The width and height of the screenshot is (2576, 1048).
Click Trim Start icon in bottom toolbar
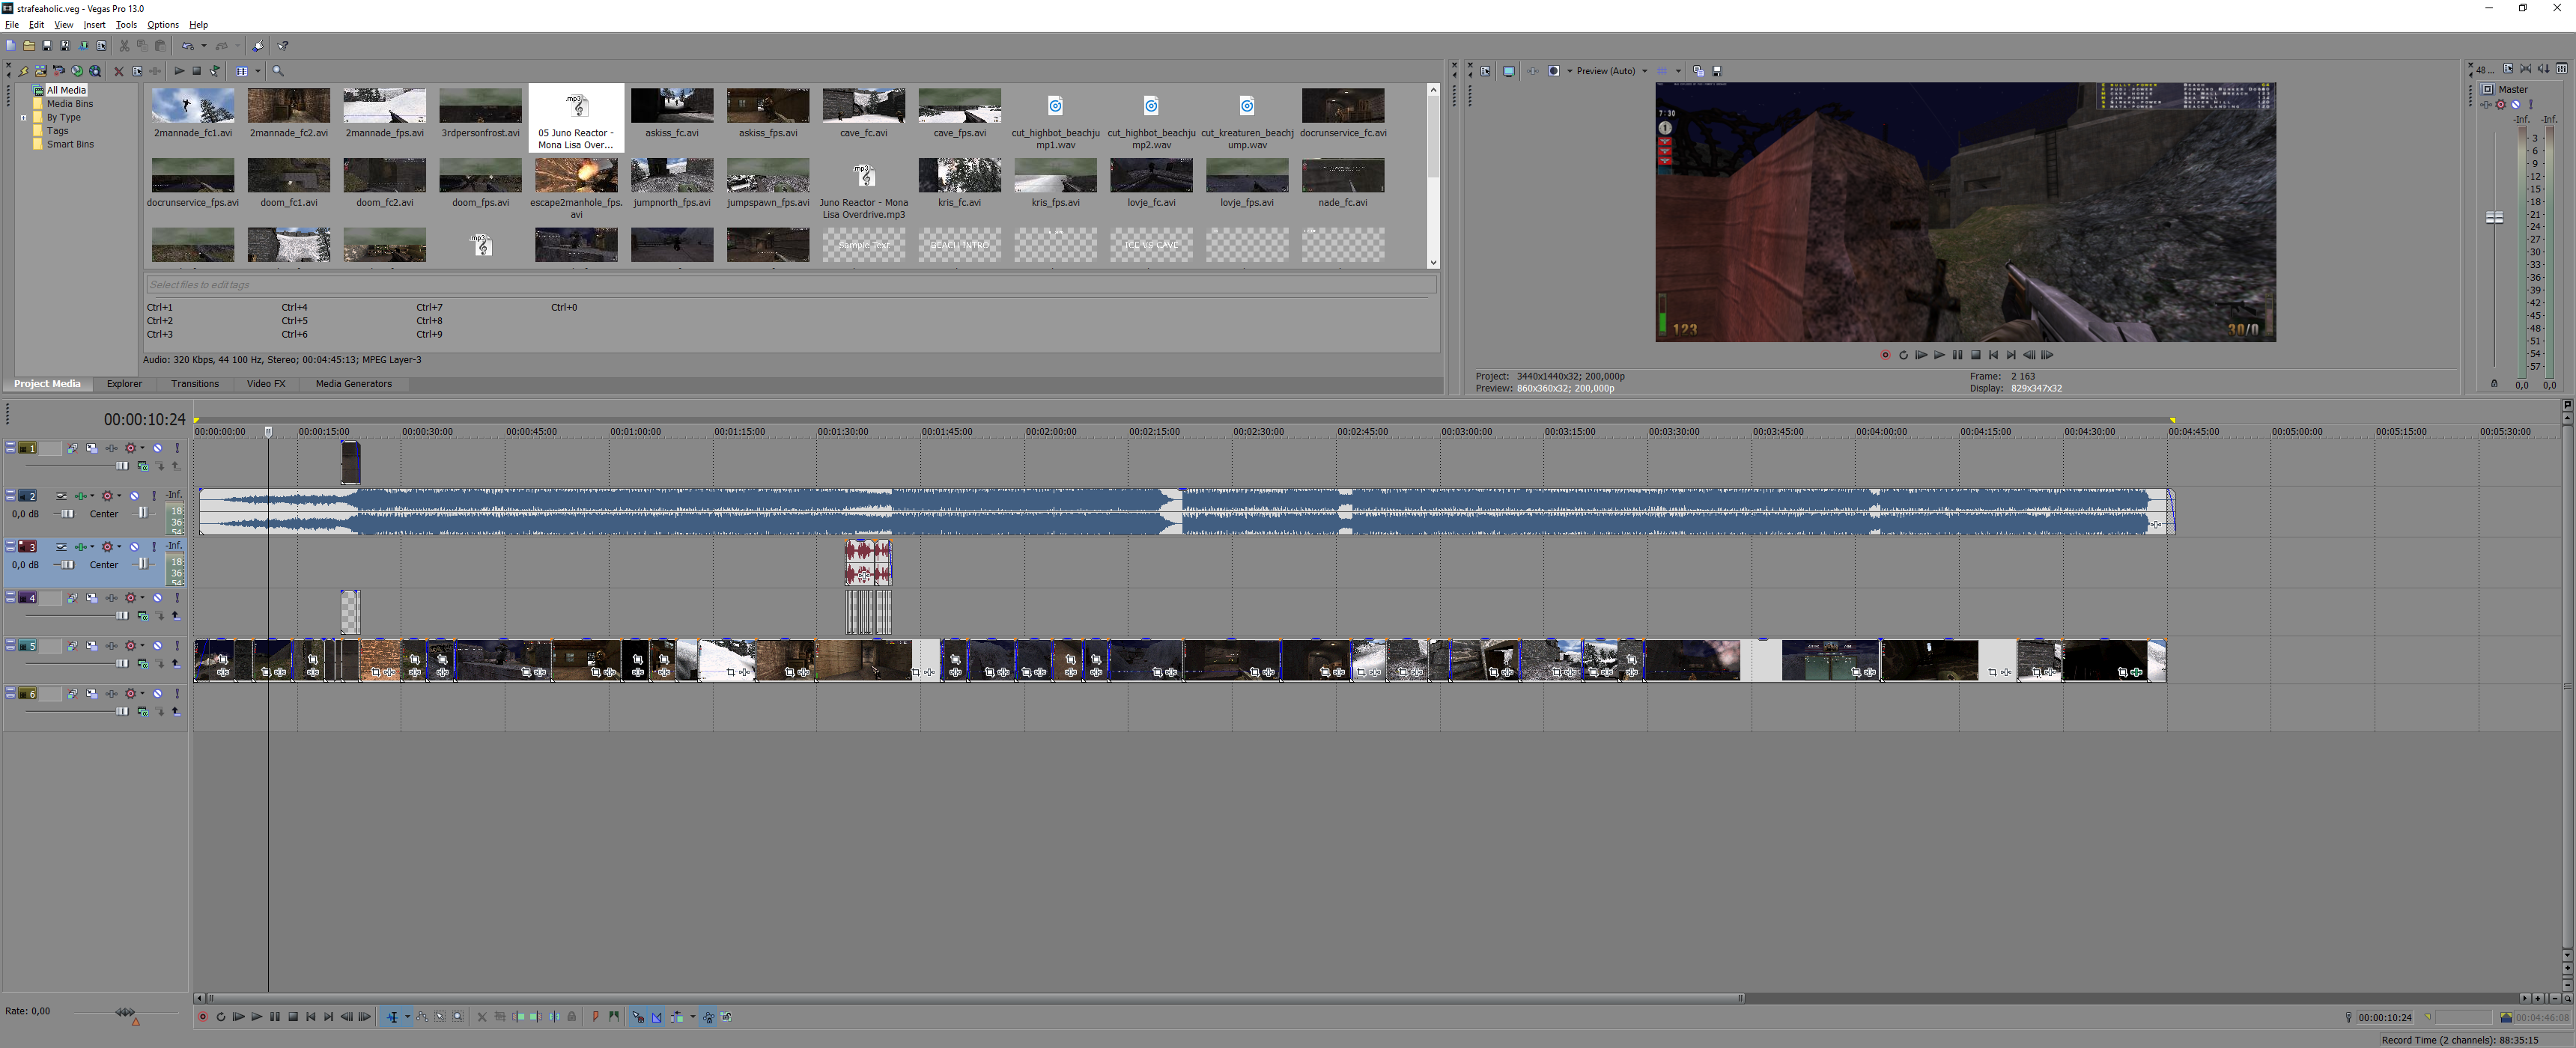coord(518,1017)
